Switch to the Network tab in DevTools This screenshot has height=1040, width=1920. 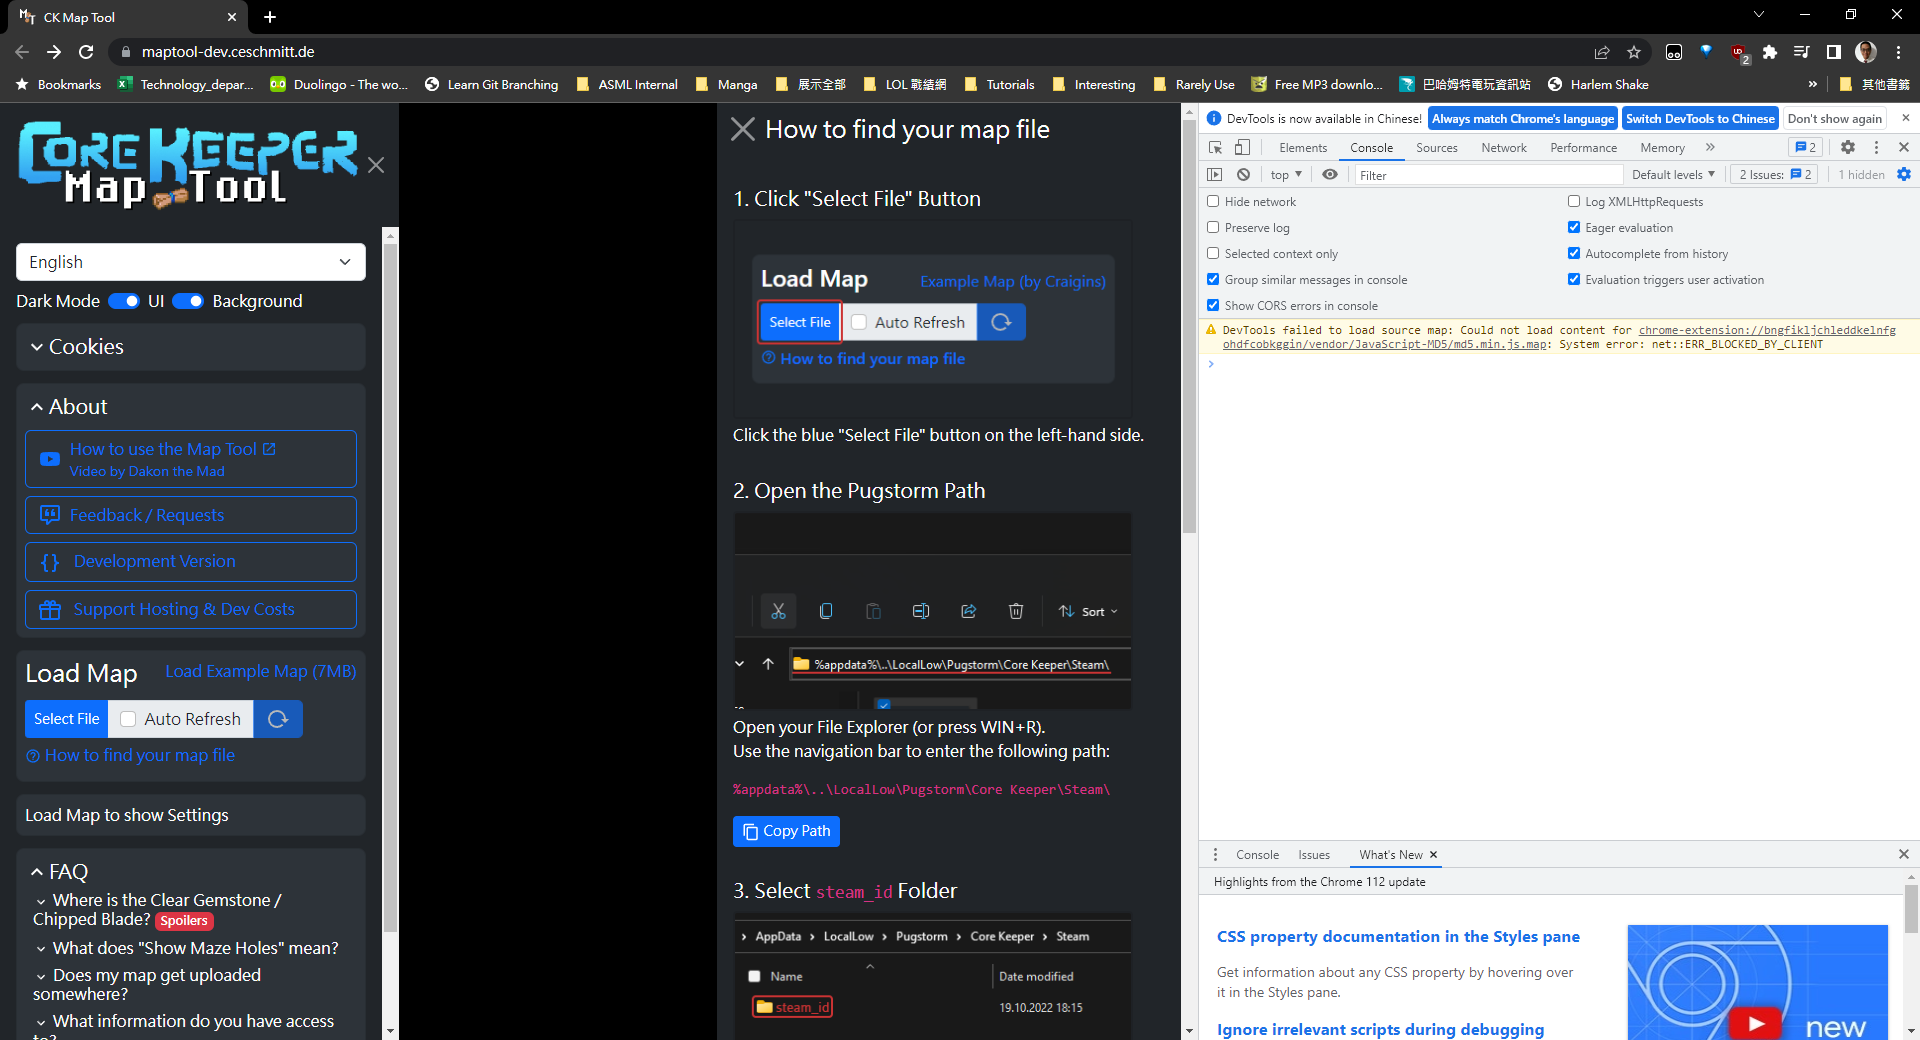1503,147
